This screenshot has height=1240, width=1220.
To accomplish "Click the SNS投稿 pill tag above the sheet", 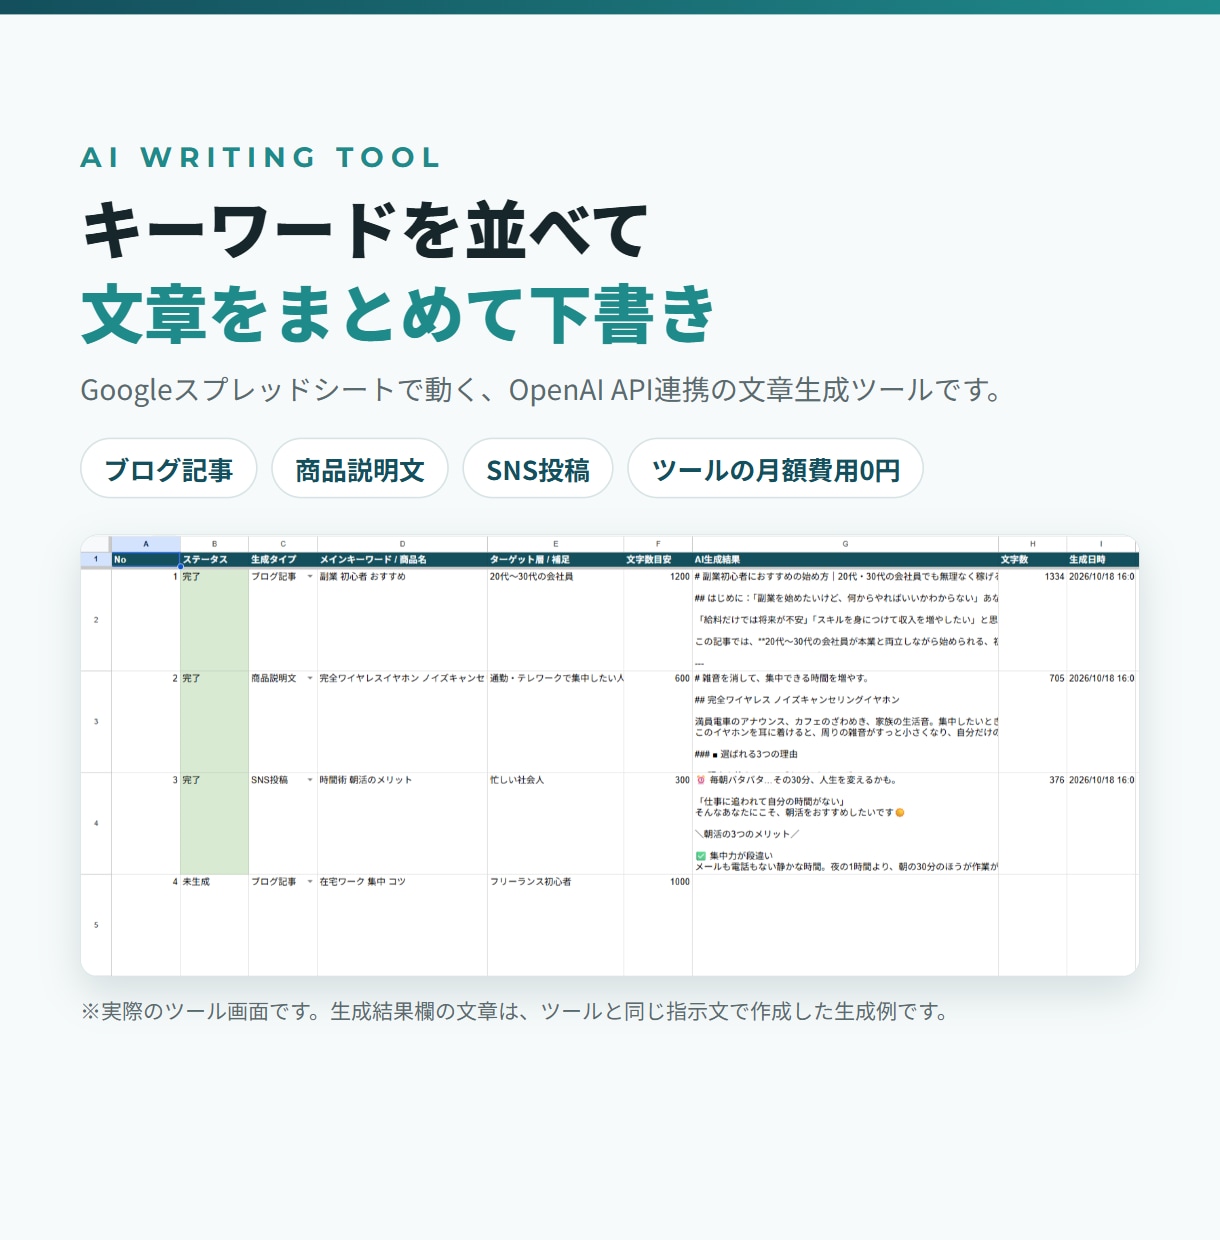I will pos(538,468).
